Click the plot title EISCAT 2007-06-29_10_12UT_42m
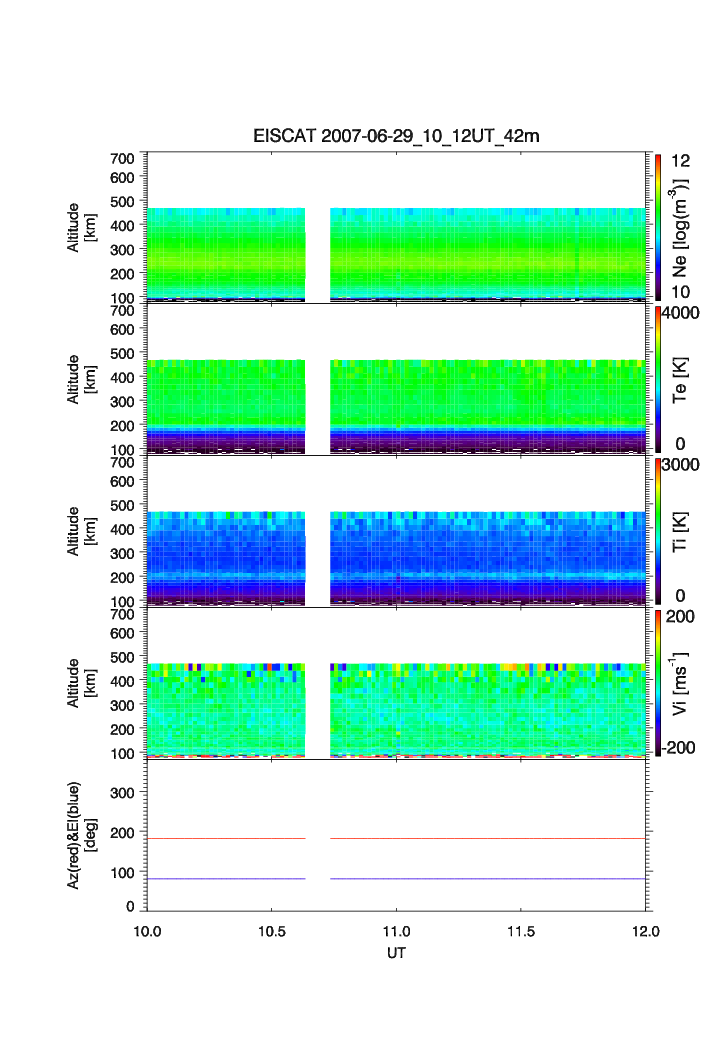This screenshot has width=708, height=1063. coord(395,136)
